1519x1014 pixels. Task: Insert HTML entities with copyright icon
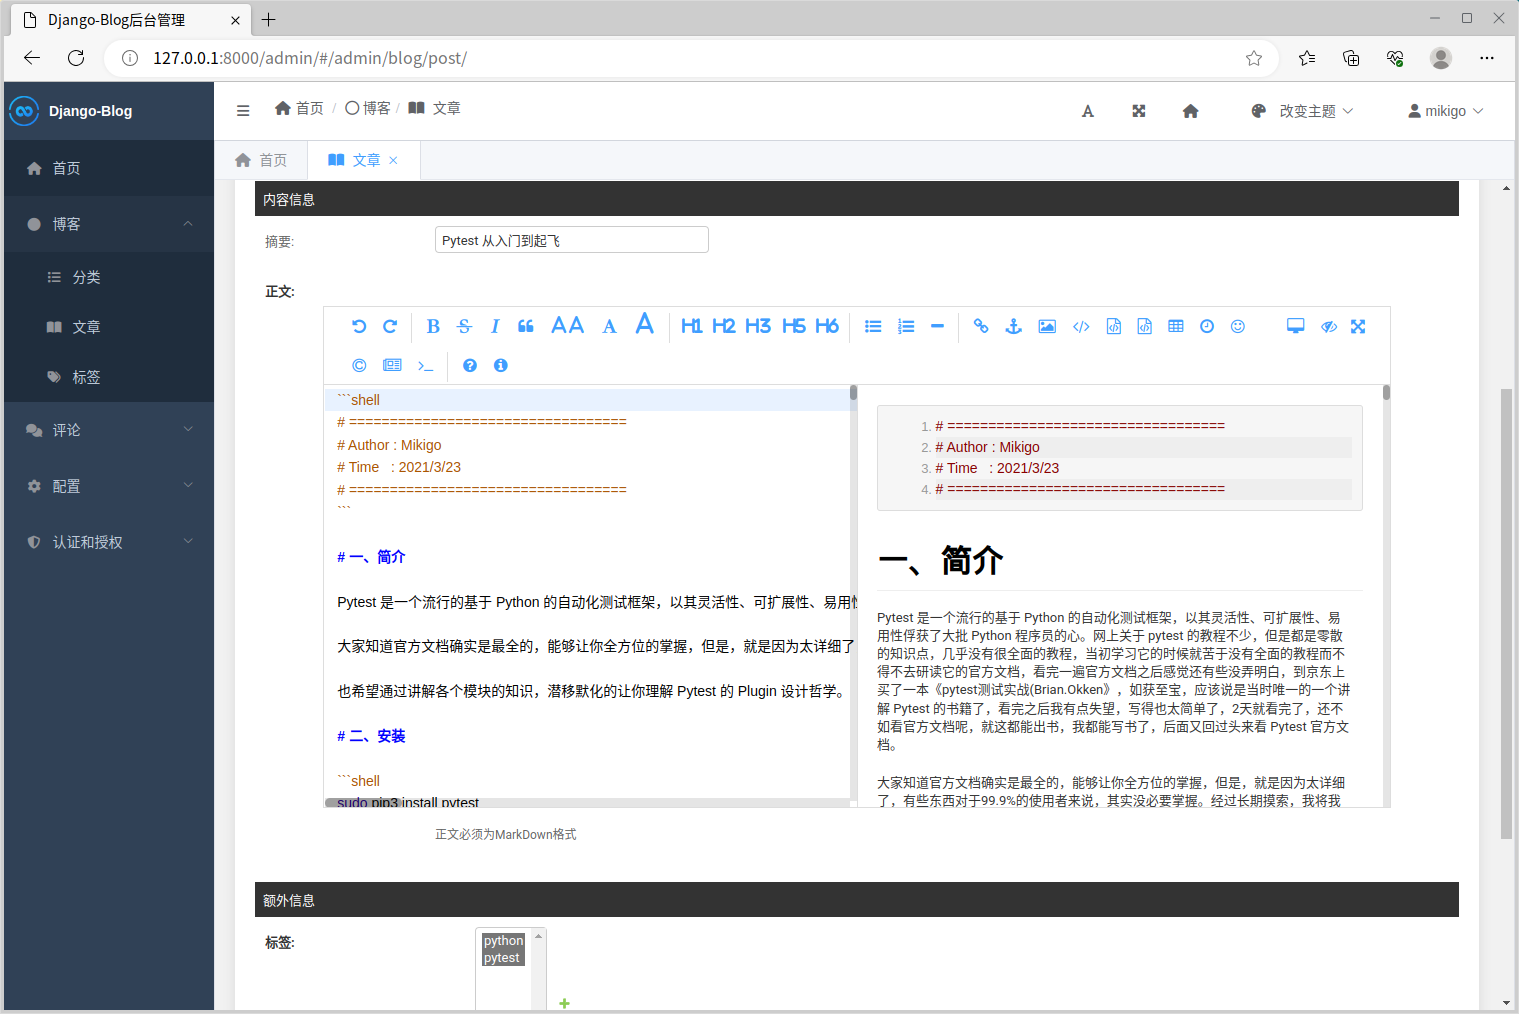coord(359,365)
